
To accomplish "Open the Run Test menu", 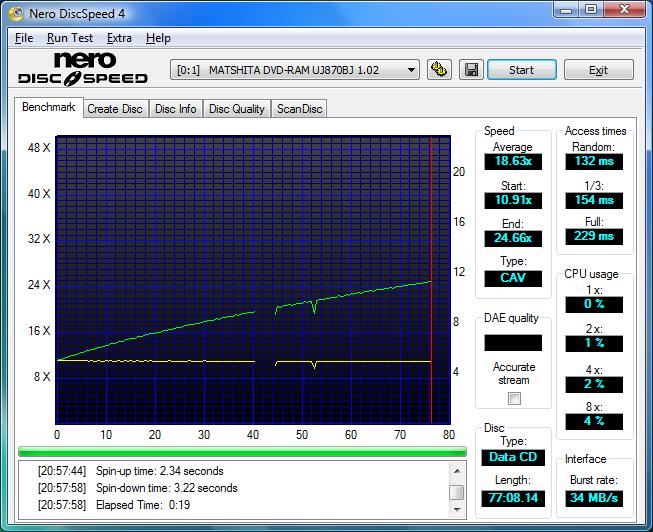I will click(70, 38).
